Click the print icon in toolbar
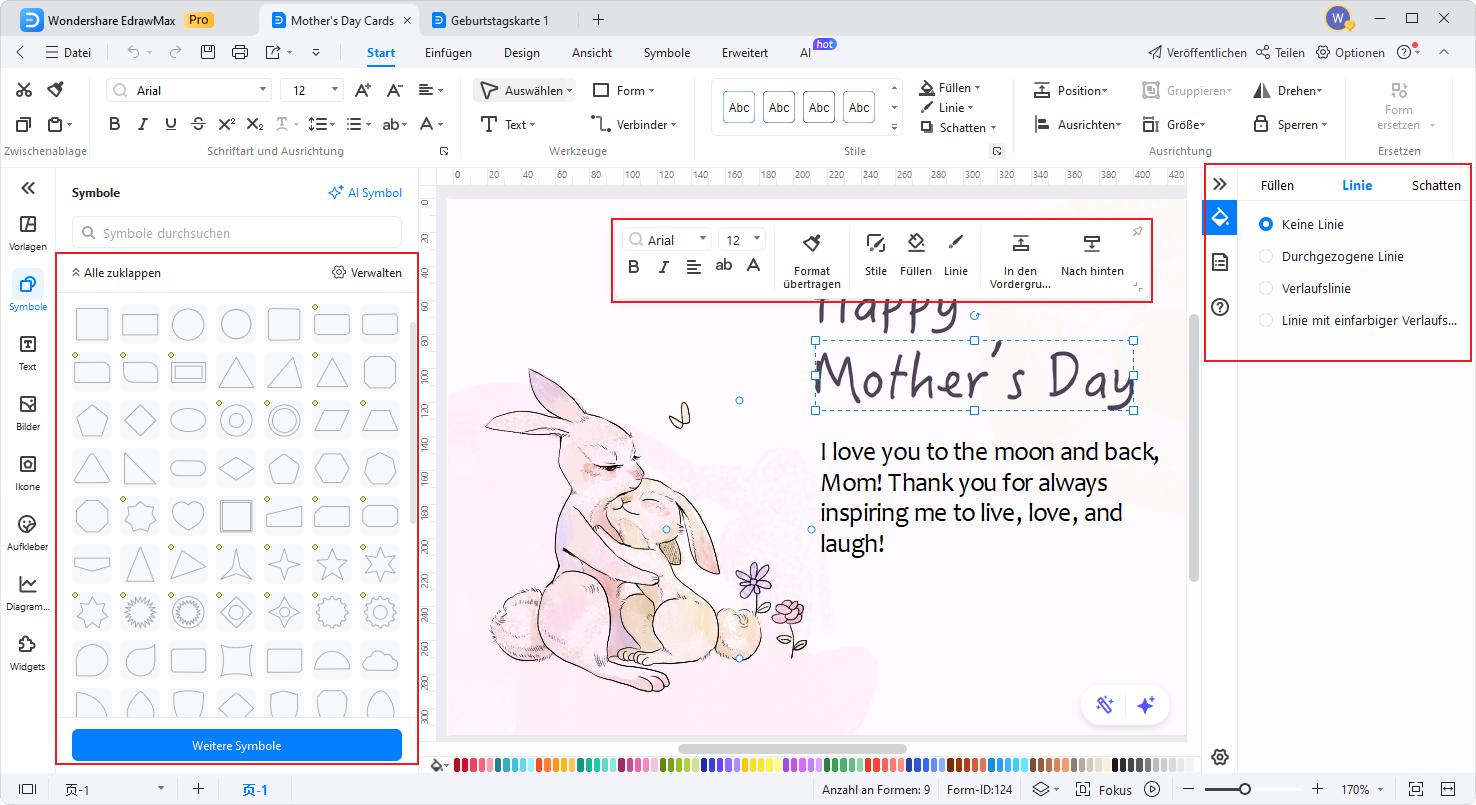 click(x=240, y=53)
